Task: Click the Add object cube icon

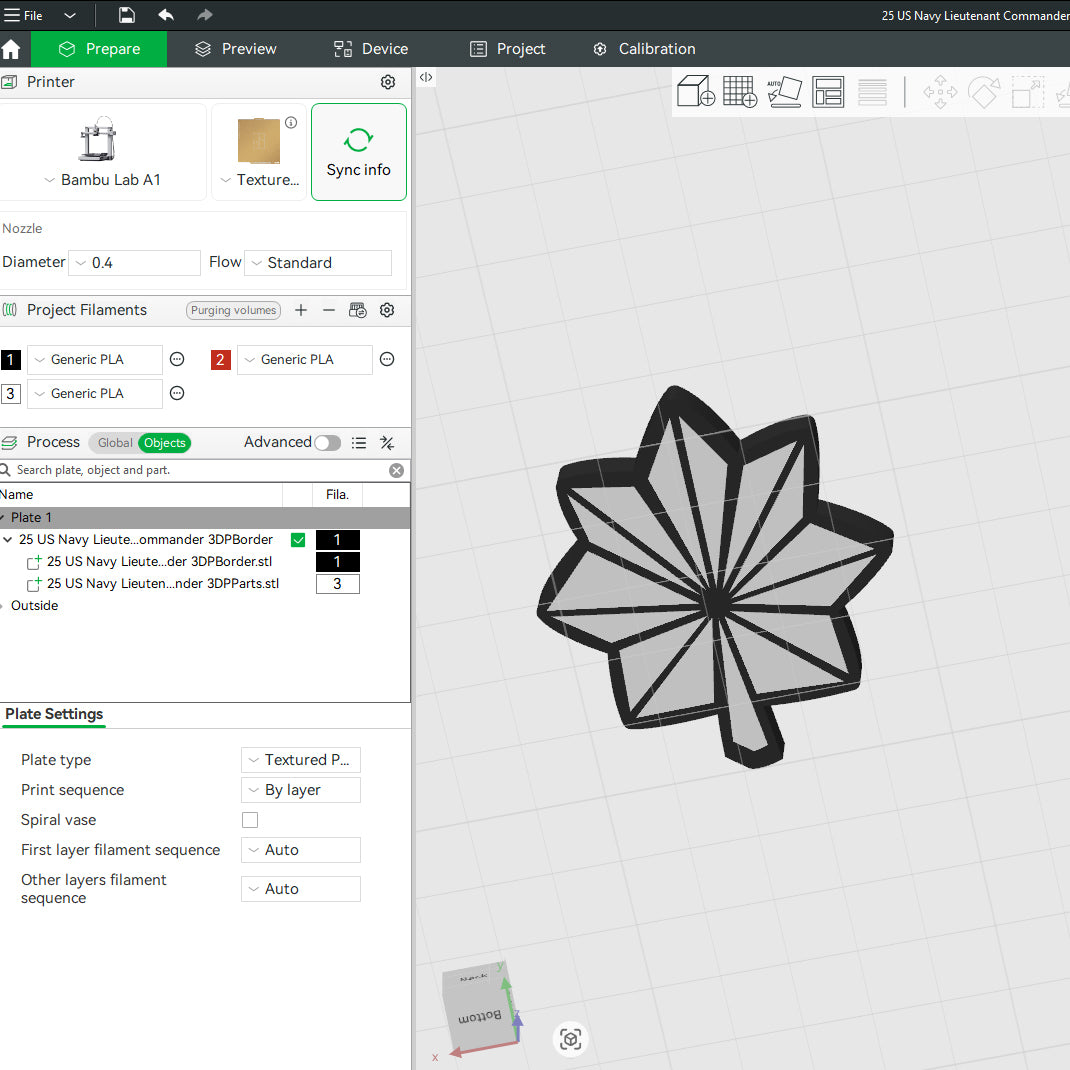Action: pyautogui.click(x=695, y=91)
